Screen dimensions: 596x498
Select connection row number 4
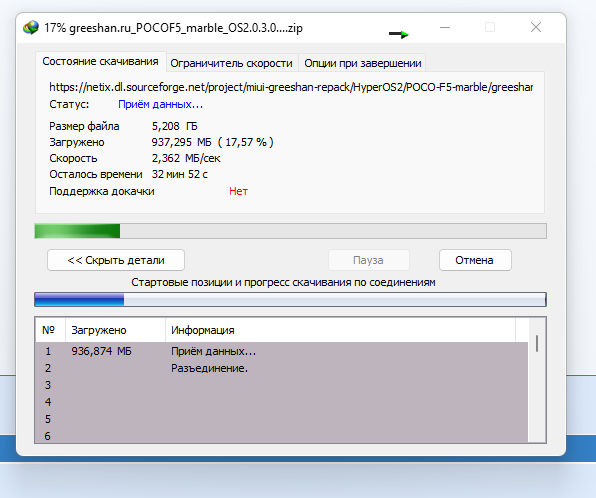[x=282, y=402]
